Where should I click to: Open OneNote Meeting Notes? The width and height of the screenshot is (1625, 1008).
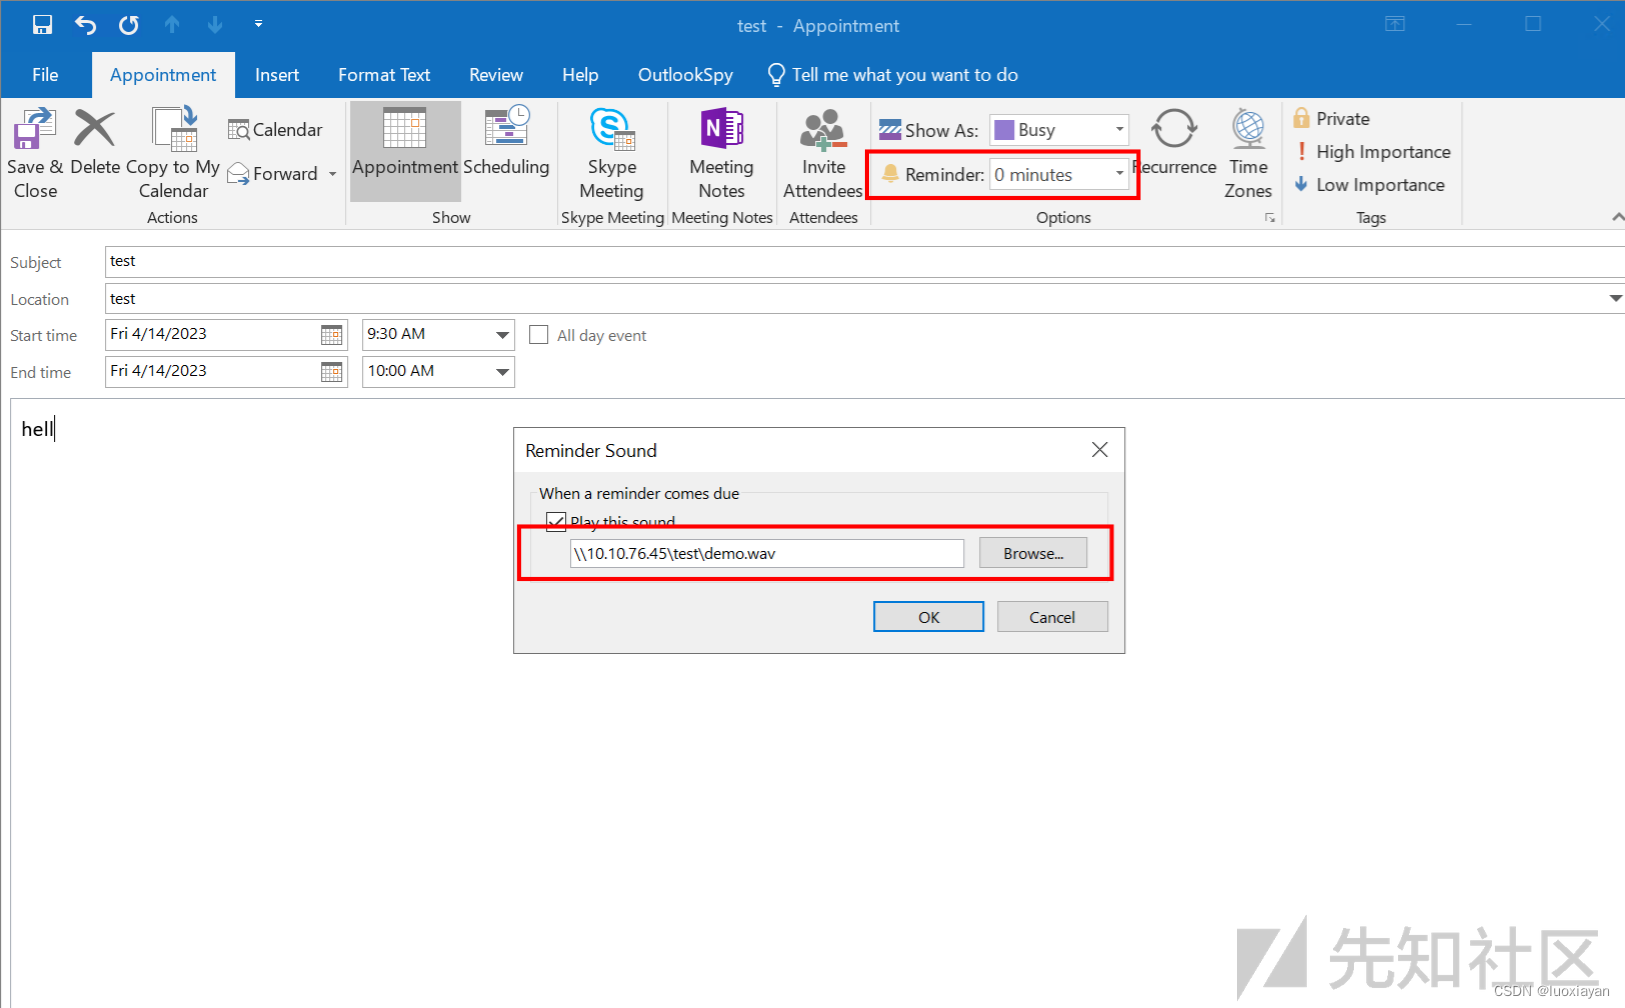pyautogui.click(x=721, y=155)
